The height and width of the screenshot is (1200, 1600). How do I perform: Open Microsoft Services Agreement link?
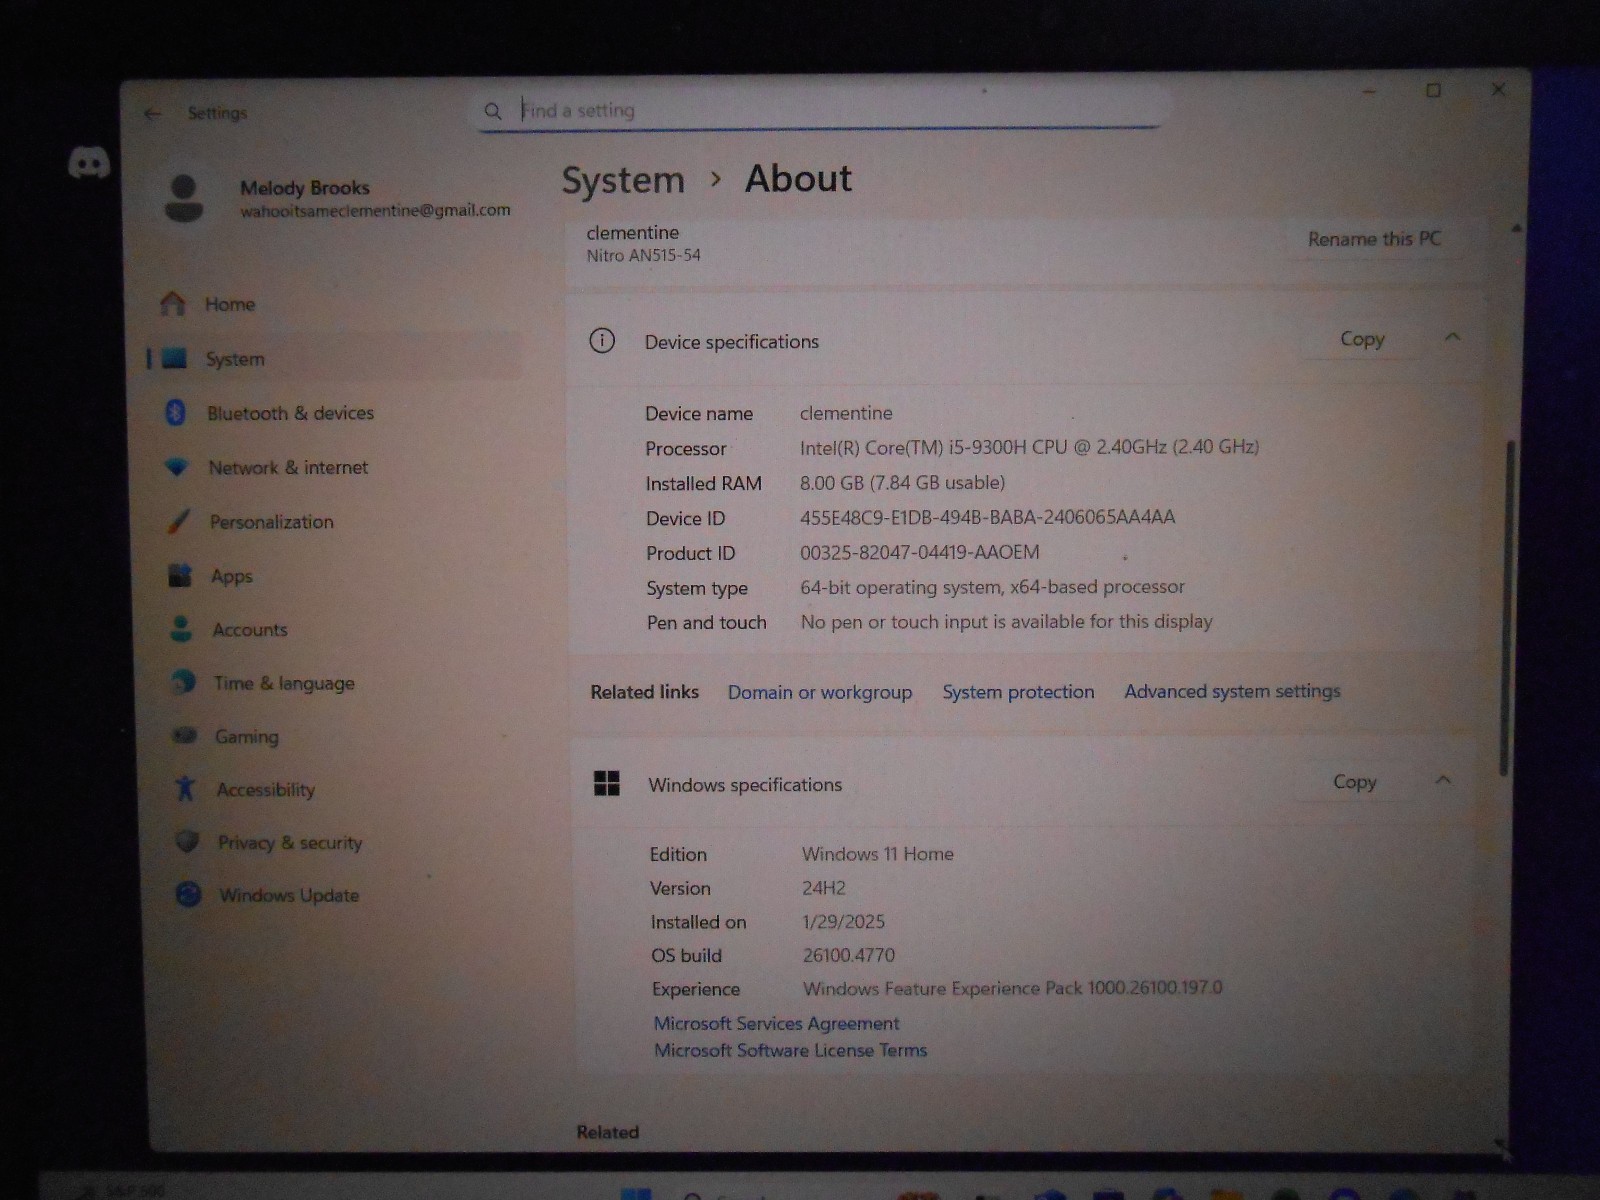(776, 1023)
